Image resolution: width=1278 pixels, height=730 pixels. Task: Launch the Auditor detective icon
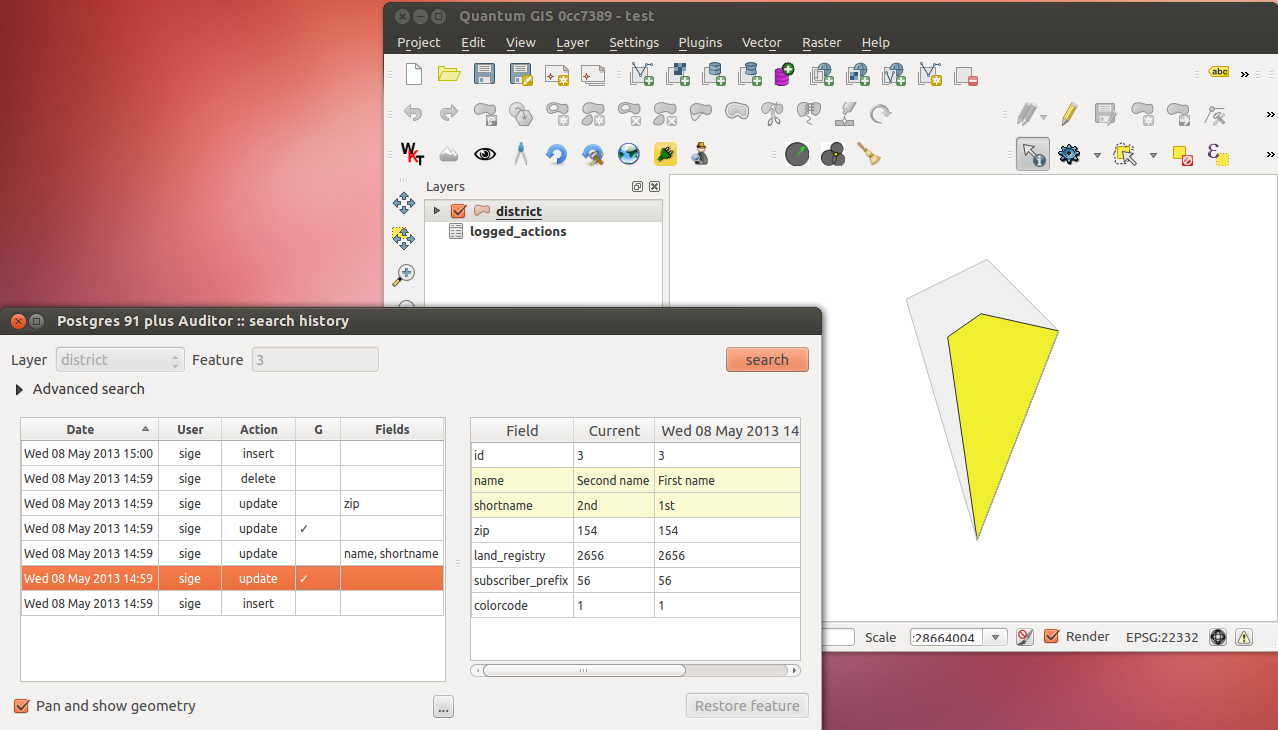pos(701,154)
